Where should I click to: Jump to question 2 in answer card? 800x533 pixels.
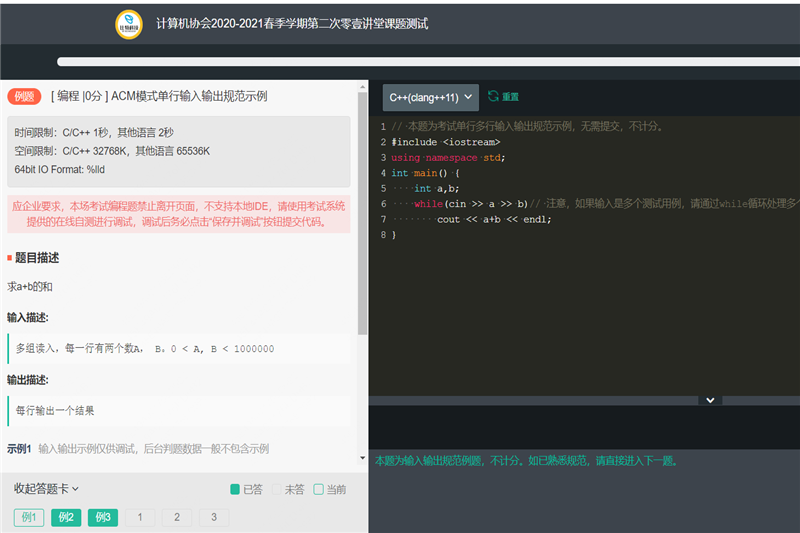pos(177,518)
